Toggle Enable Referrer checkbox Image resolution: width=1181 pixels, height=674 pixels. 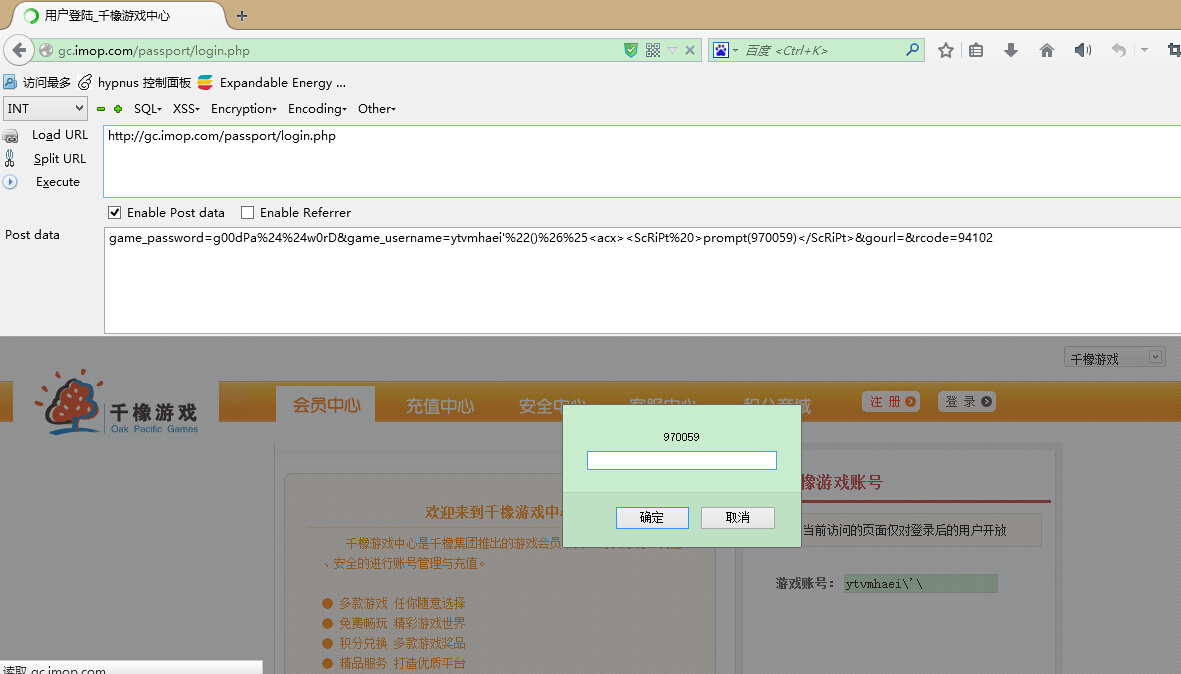[x=247, y=212]
